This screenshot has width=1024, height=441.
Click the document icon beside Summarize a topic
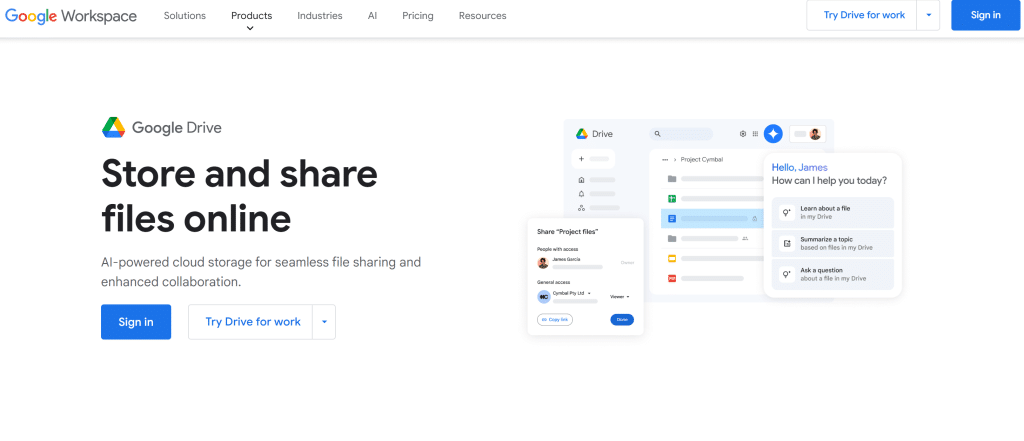[787, 244]
